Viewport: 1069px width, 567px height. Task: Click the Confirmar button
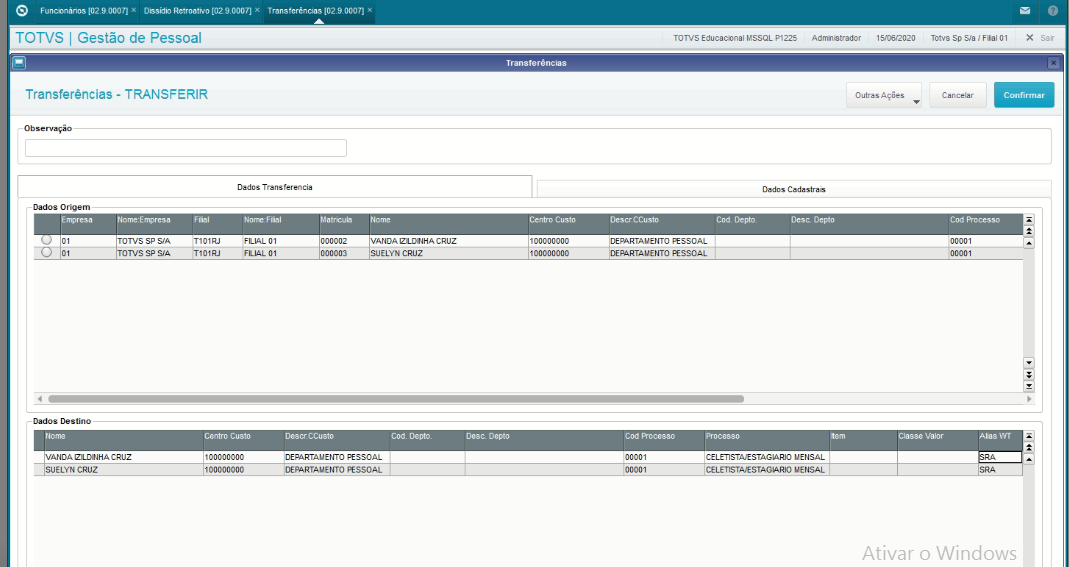tap(1023, 95)
